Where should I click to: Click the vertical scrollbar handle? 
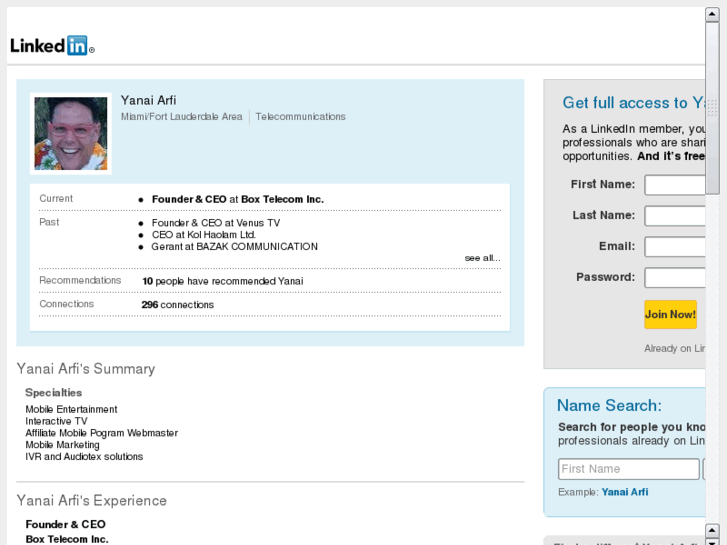[712, 108]
